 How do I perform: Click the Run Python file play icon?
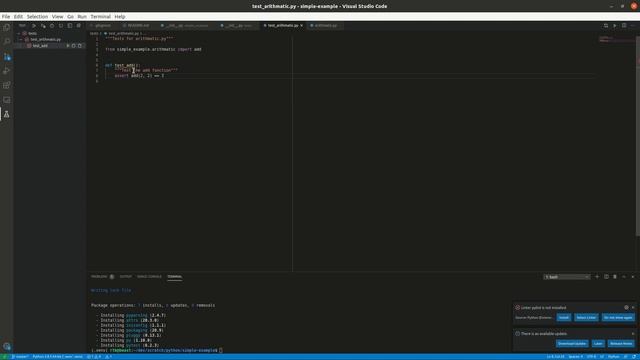[615, 25]
